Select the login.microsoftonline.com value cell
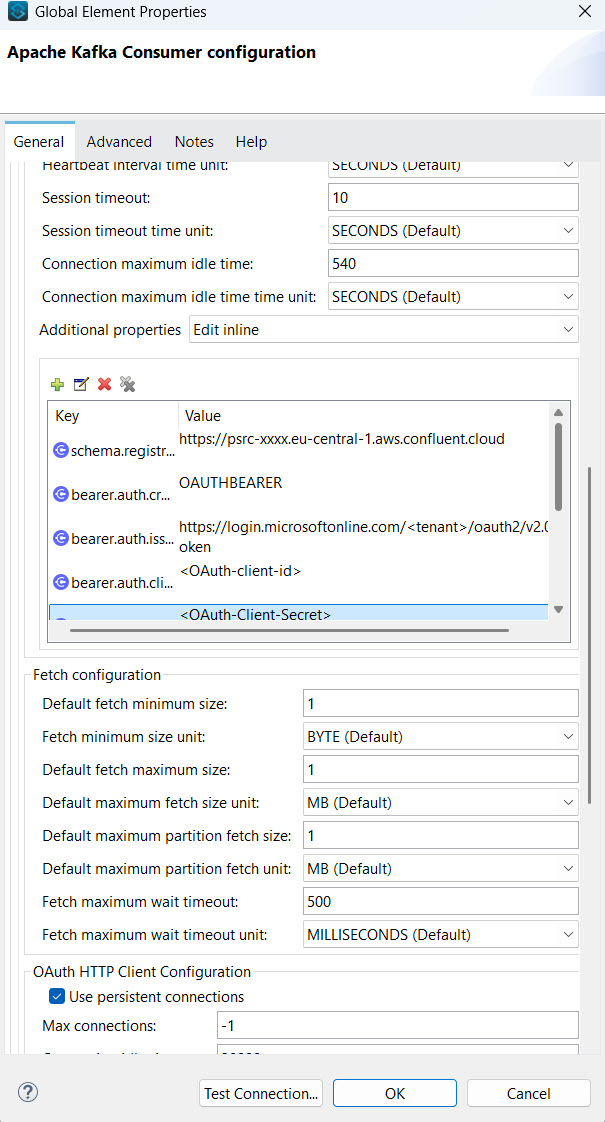This screenshot has height=1122, width=605. (364, 537)
